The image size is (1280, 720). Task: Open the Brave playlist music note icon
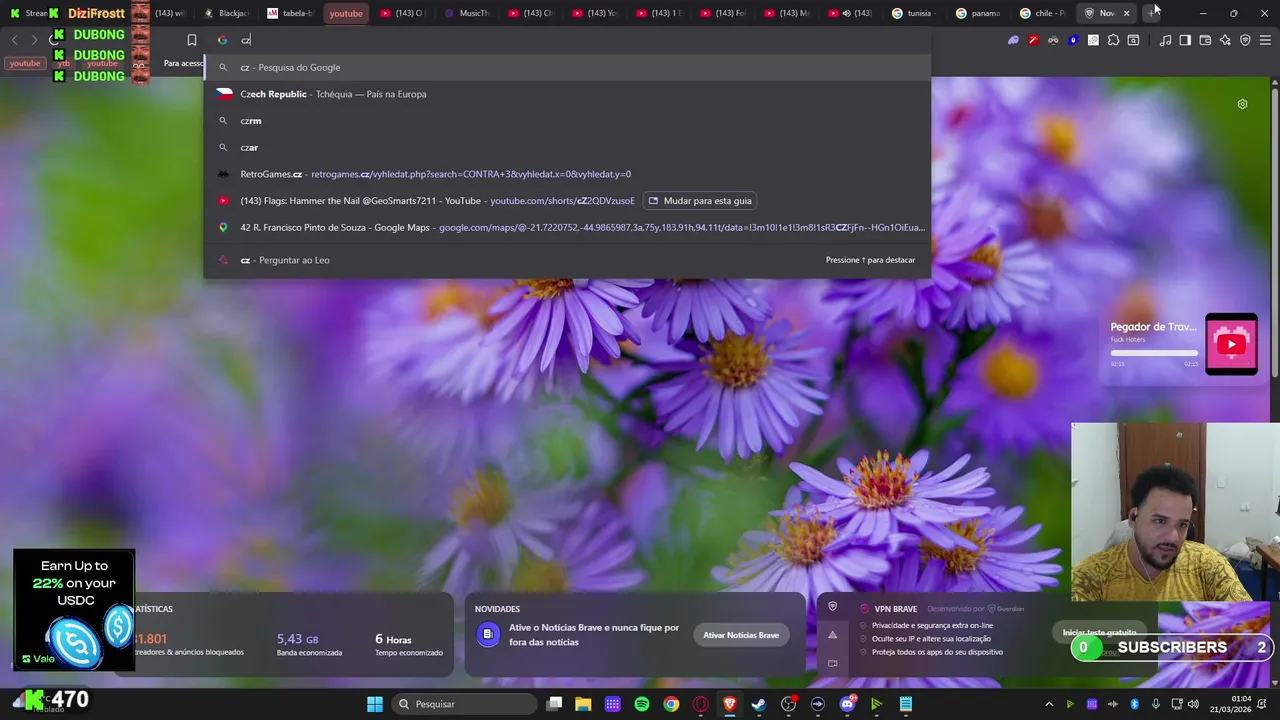[x=1165, y=40]
